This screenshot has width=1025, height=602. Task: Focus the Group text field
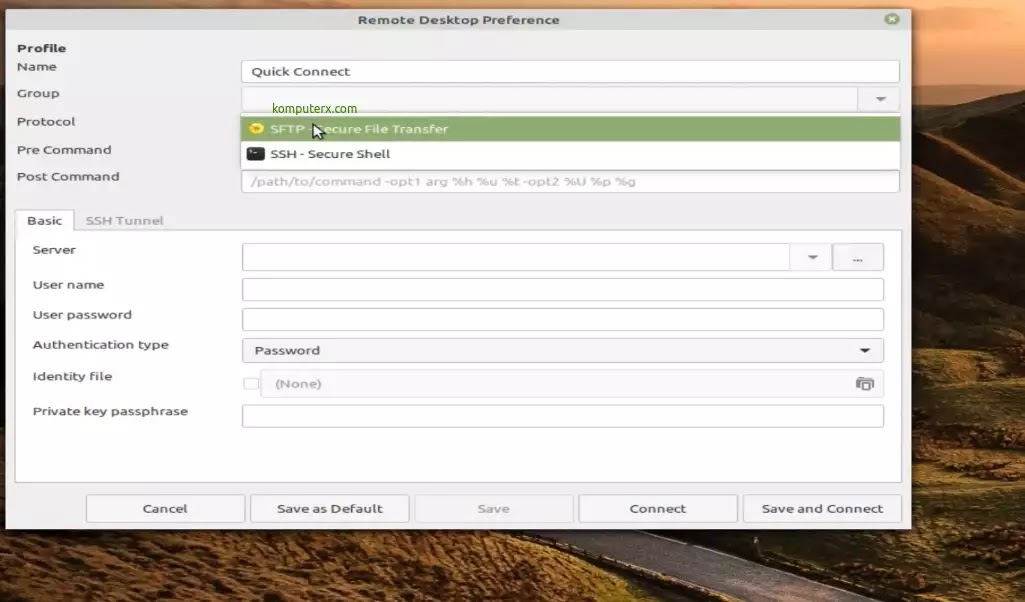coord(550,99)
